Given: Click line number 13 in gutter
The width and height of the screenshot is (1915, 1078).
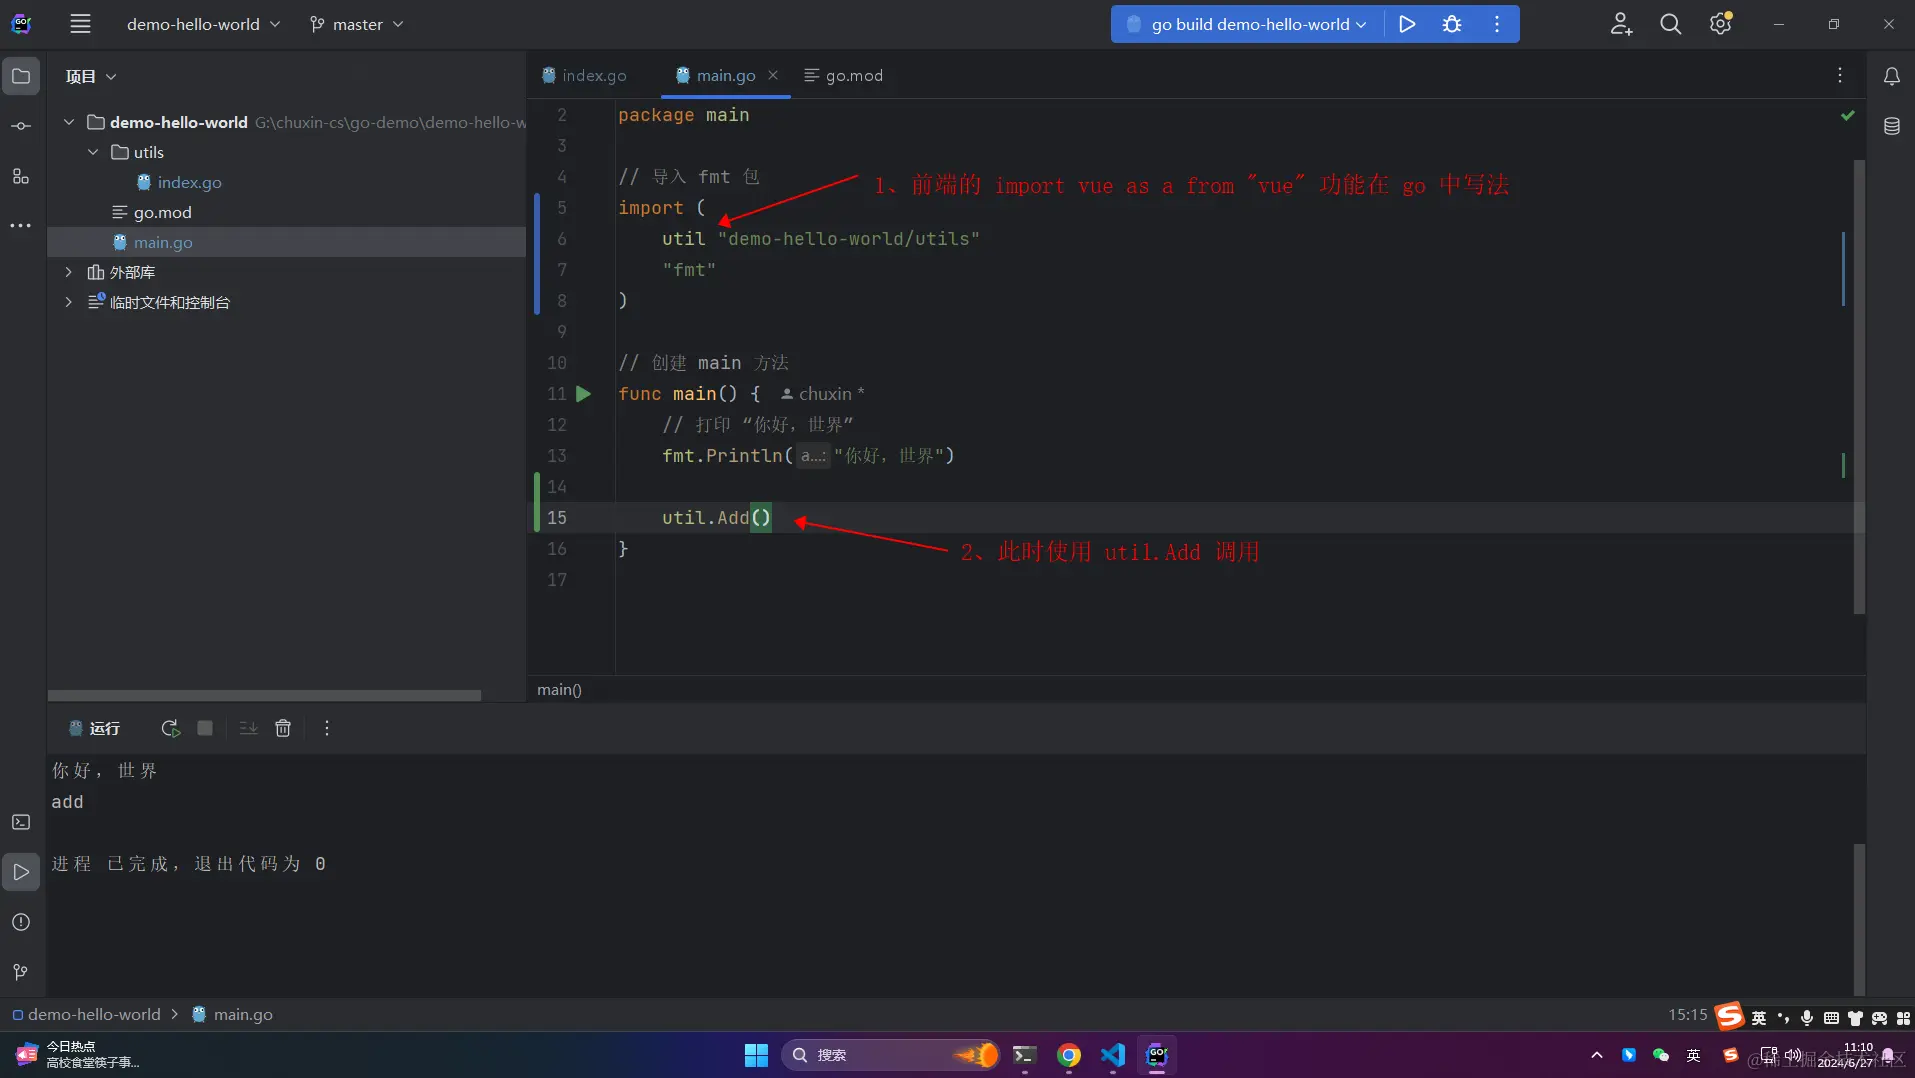Looking at the screenshot, I should point(557,456).
